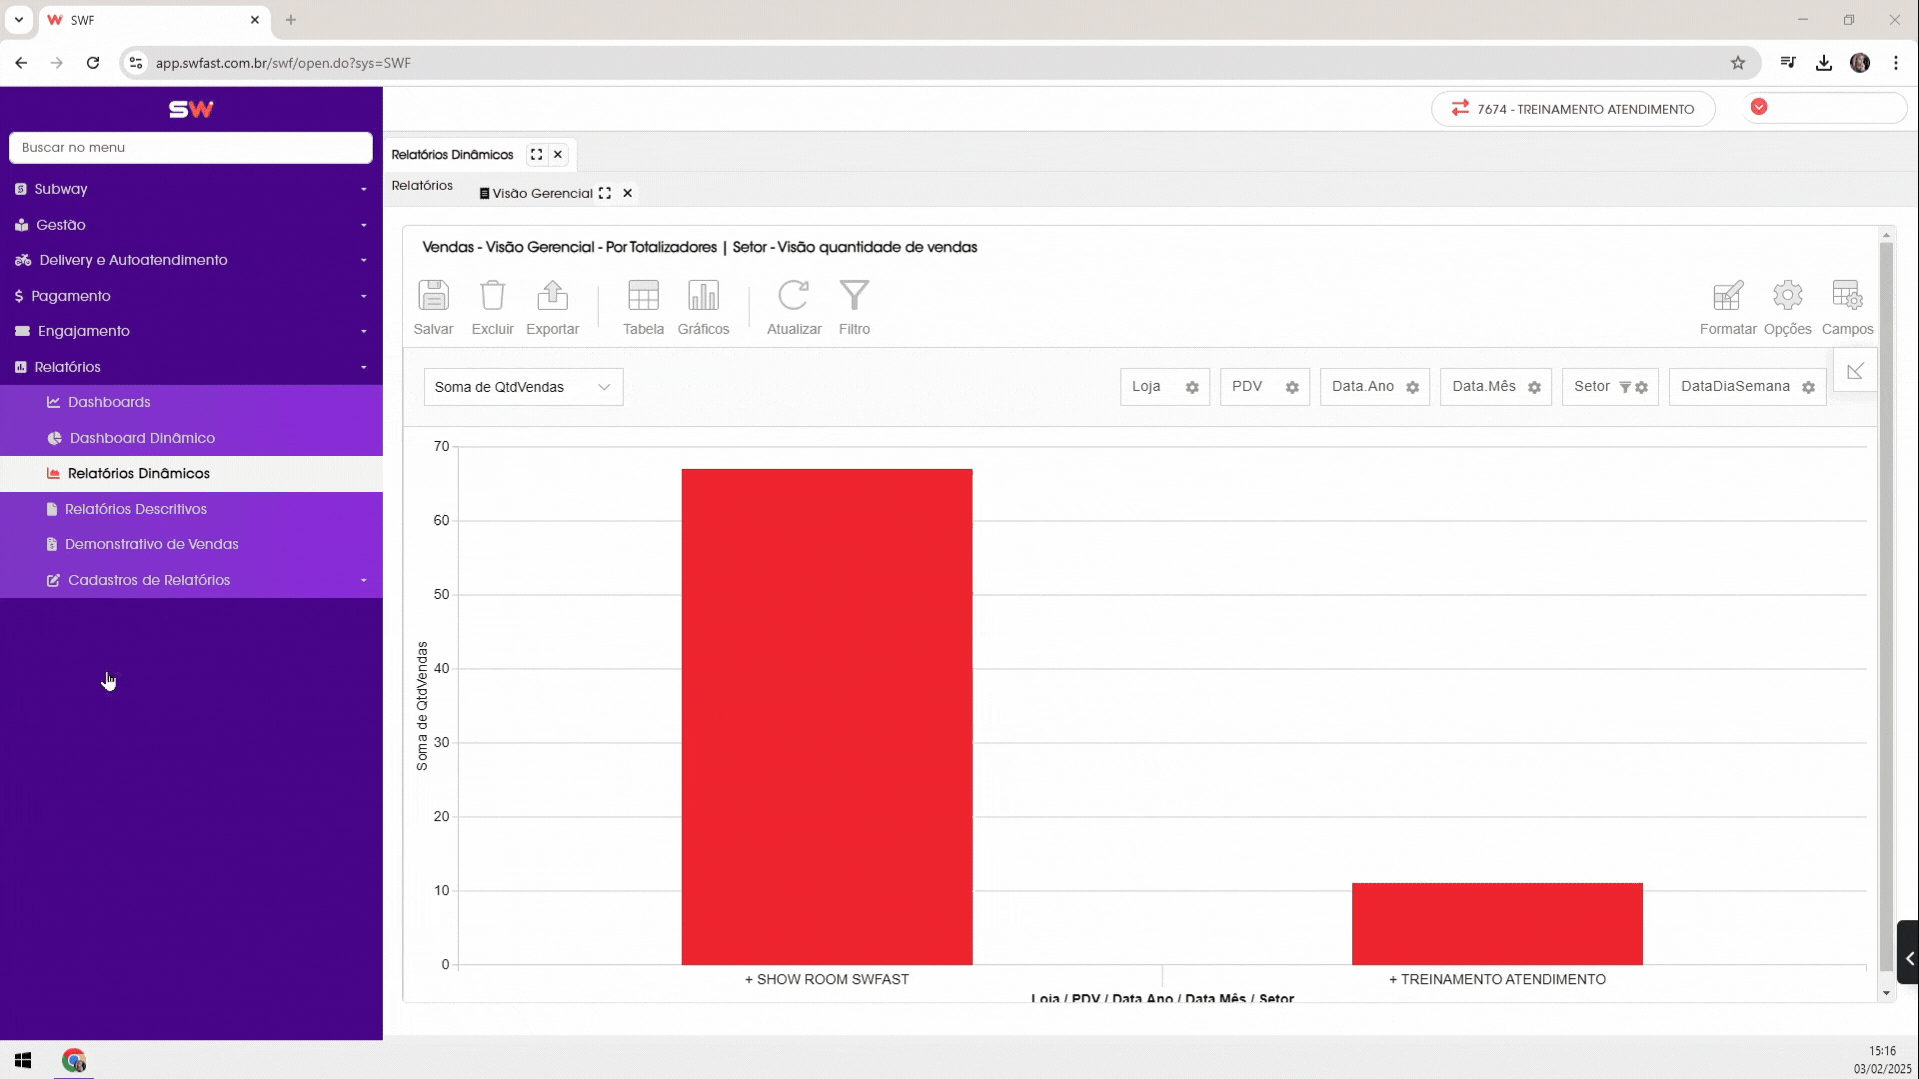Close the Visão Gerencial tab
This screenshot has width=1919, height=1079.
point(628,193)
